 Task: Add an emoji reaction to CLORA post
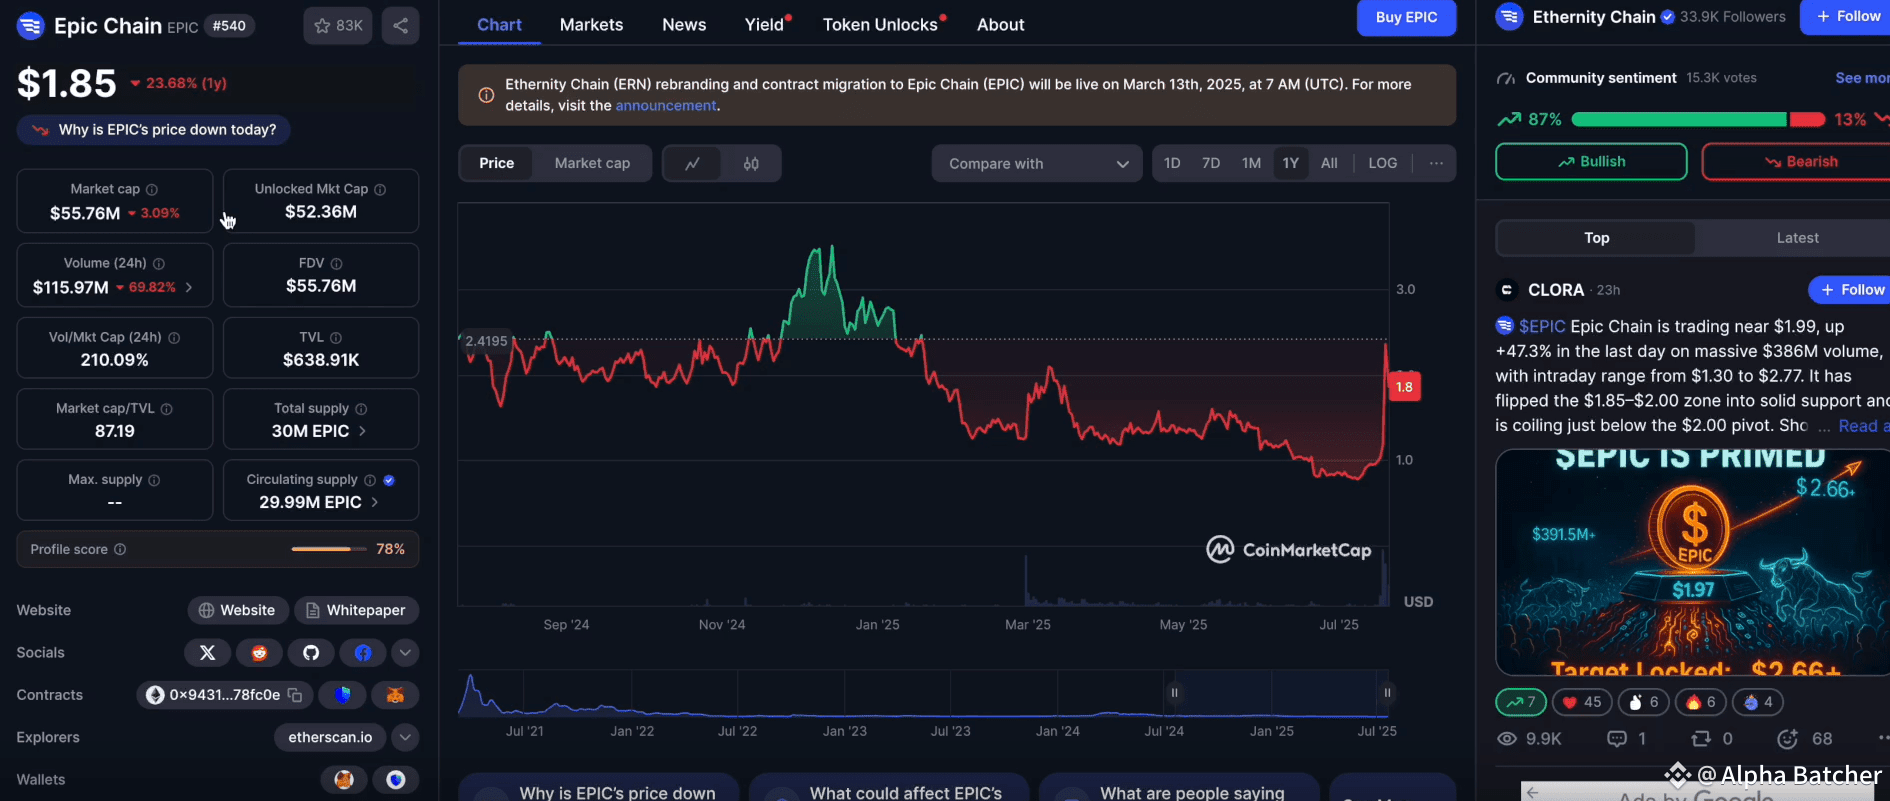click(x=1788, y=739)
